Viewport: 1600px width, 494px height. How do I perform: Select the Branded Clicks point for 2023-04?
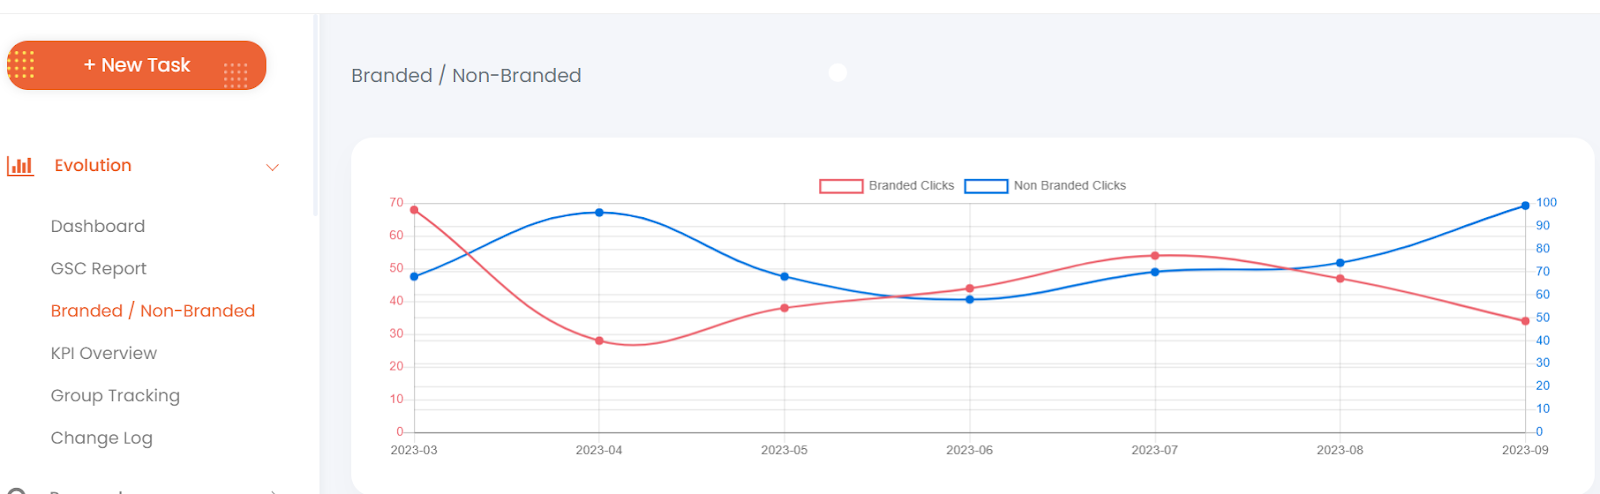pyautogui.click(x=599, y=341)
